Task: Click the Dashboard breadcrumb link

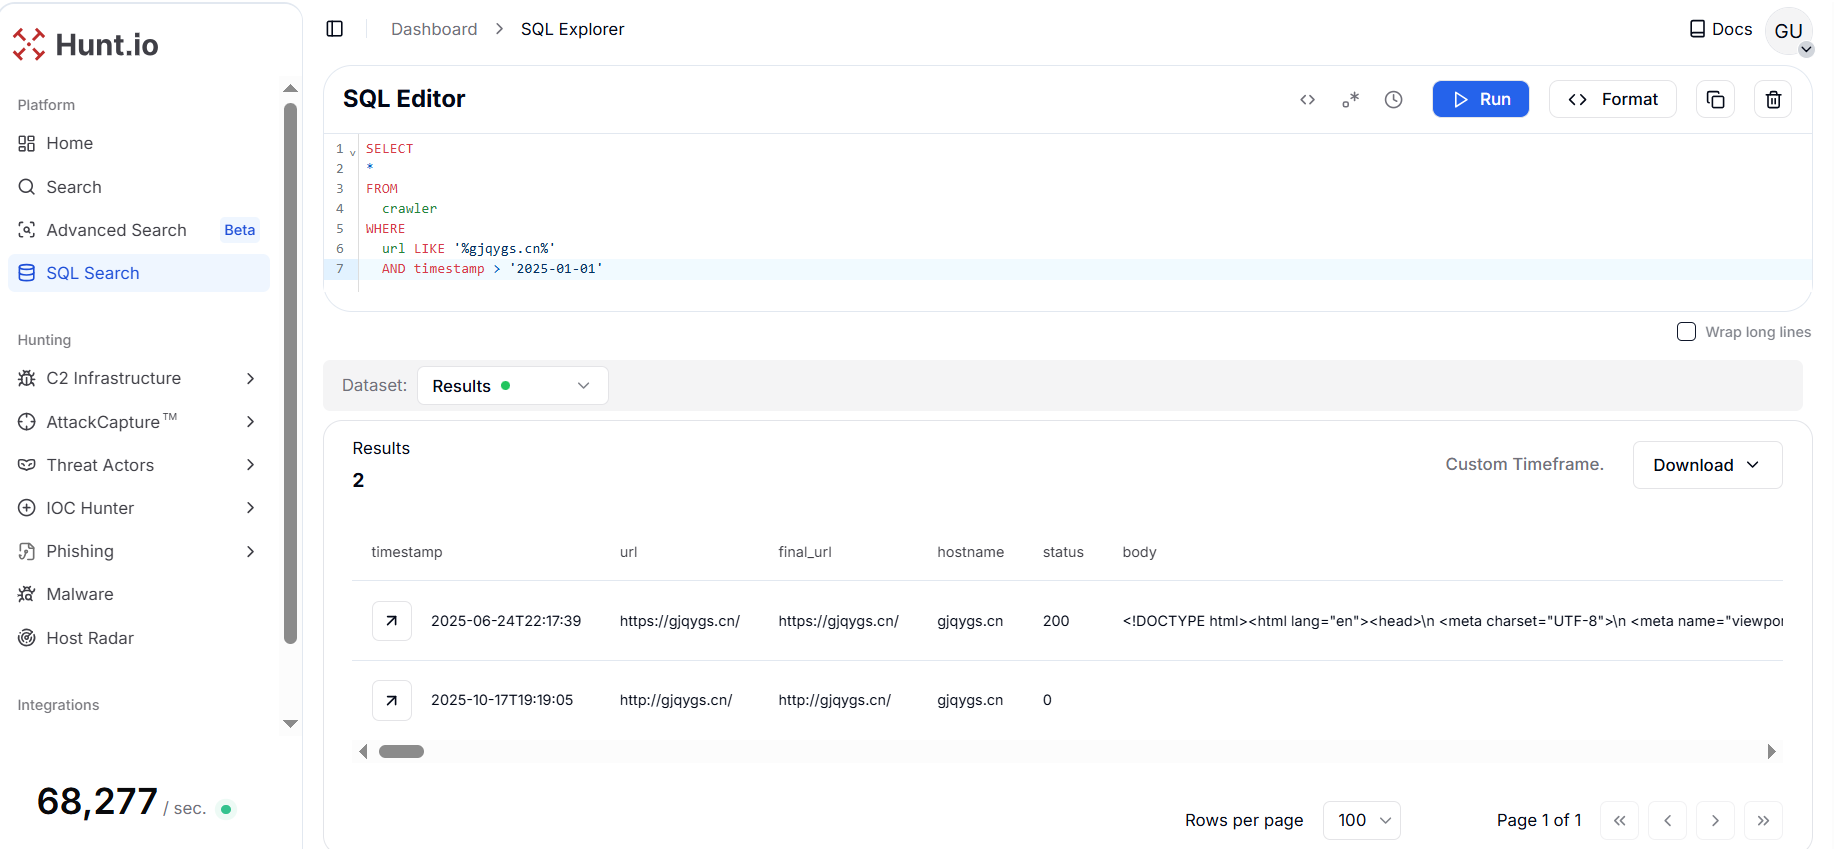Action: [x=434, y=29]
